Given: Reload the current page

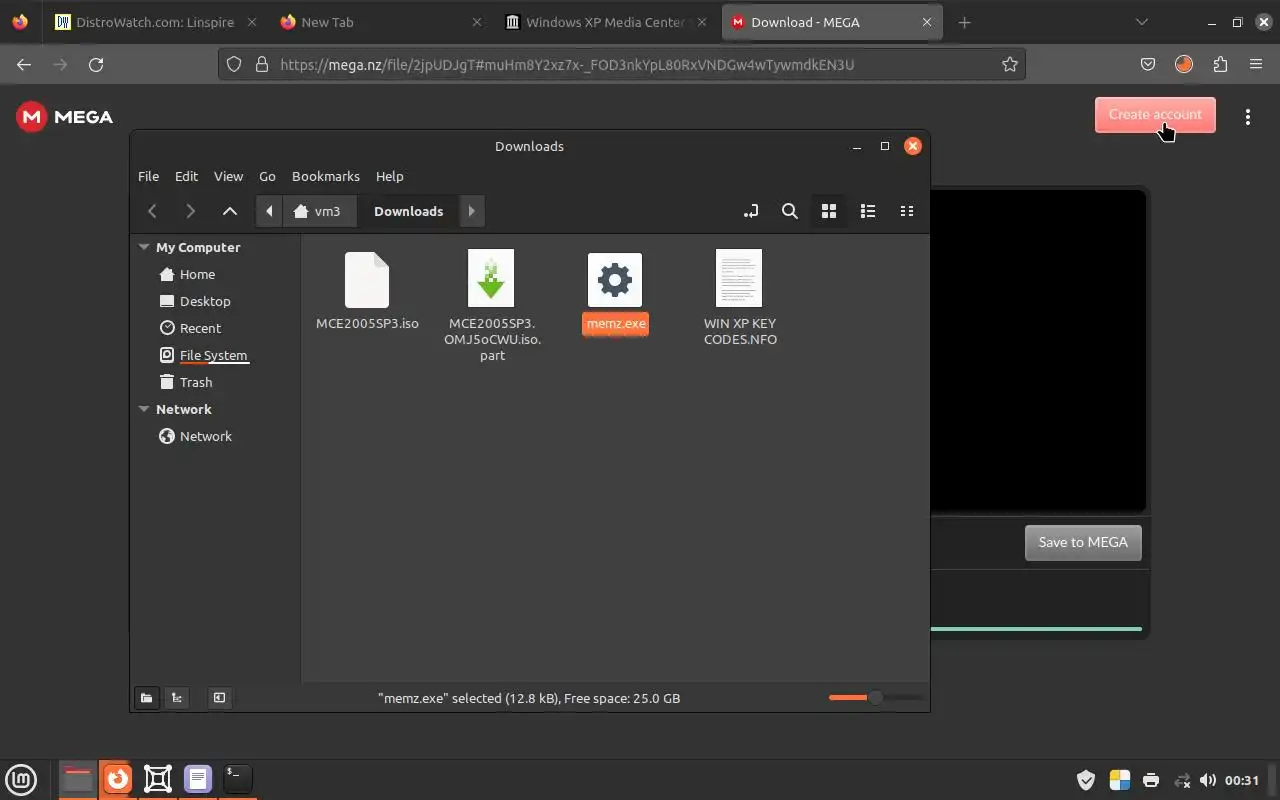Looking at the screenshot, I should 96,64.
